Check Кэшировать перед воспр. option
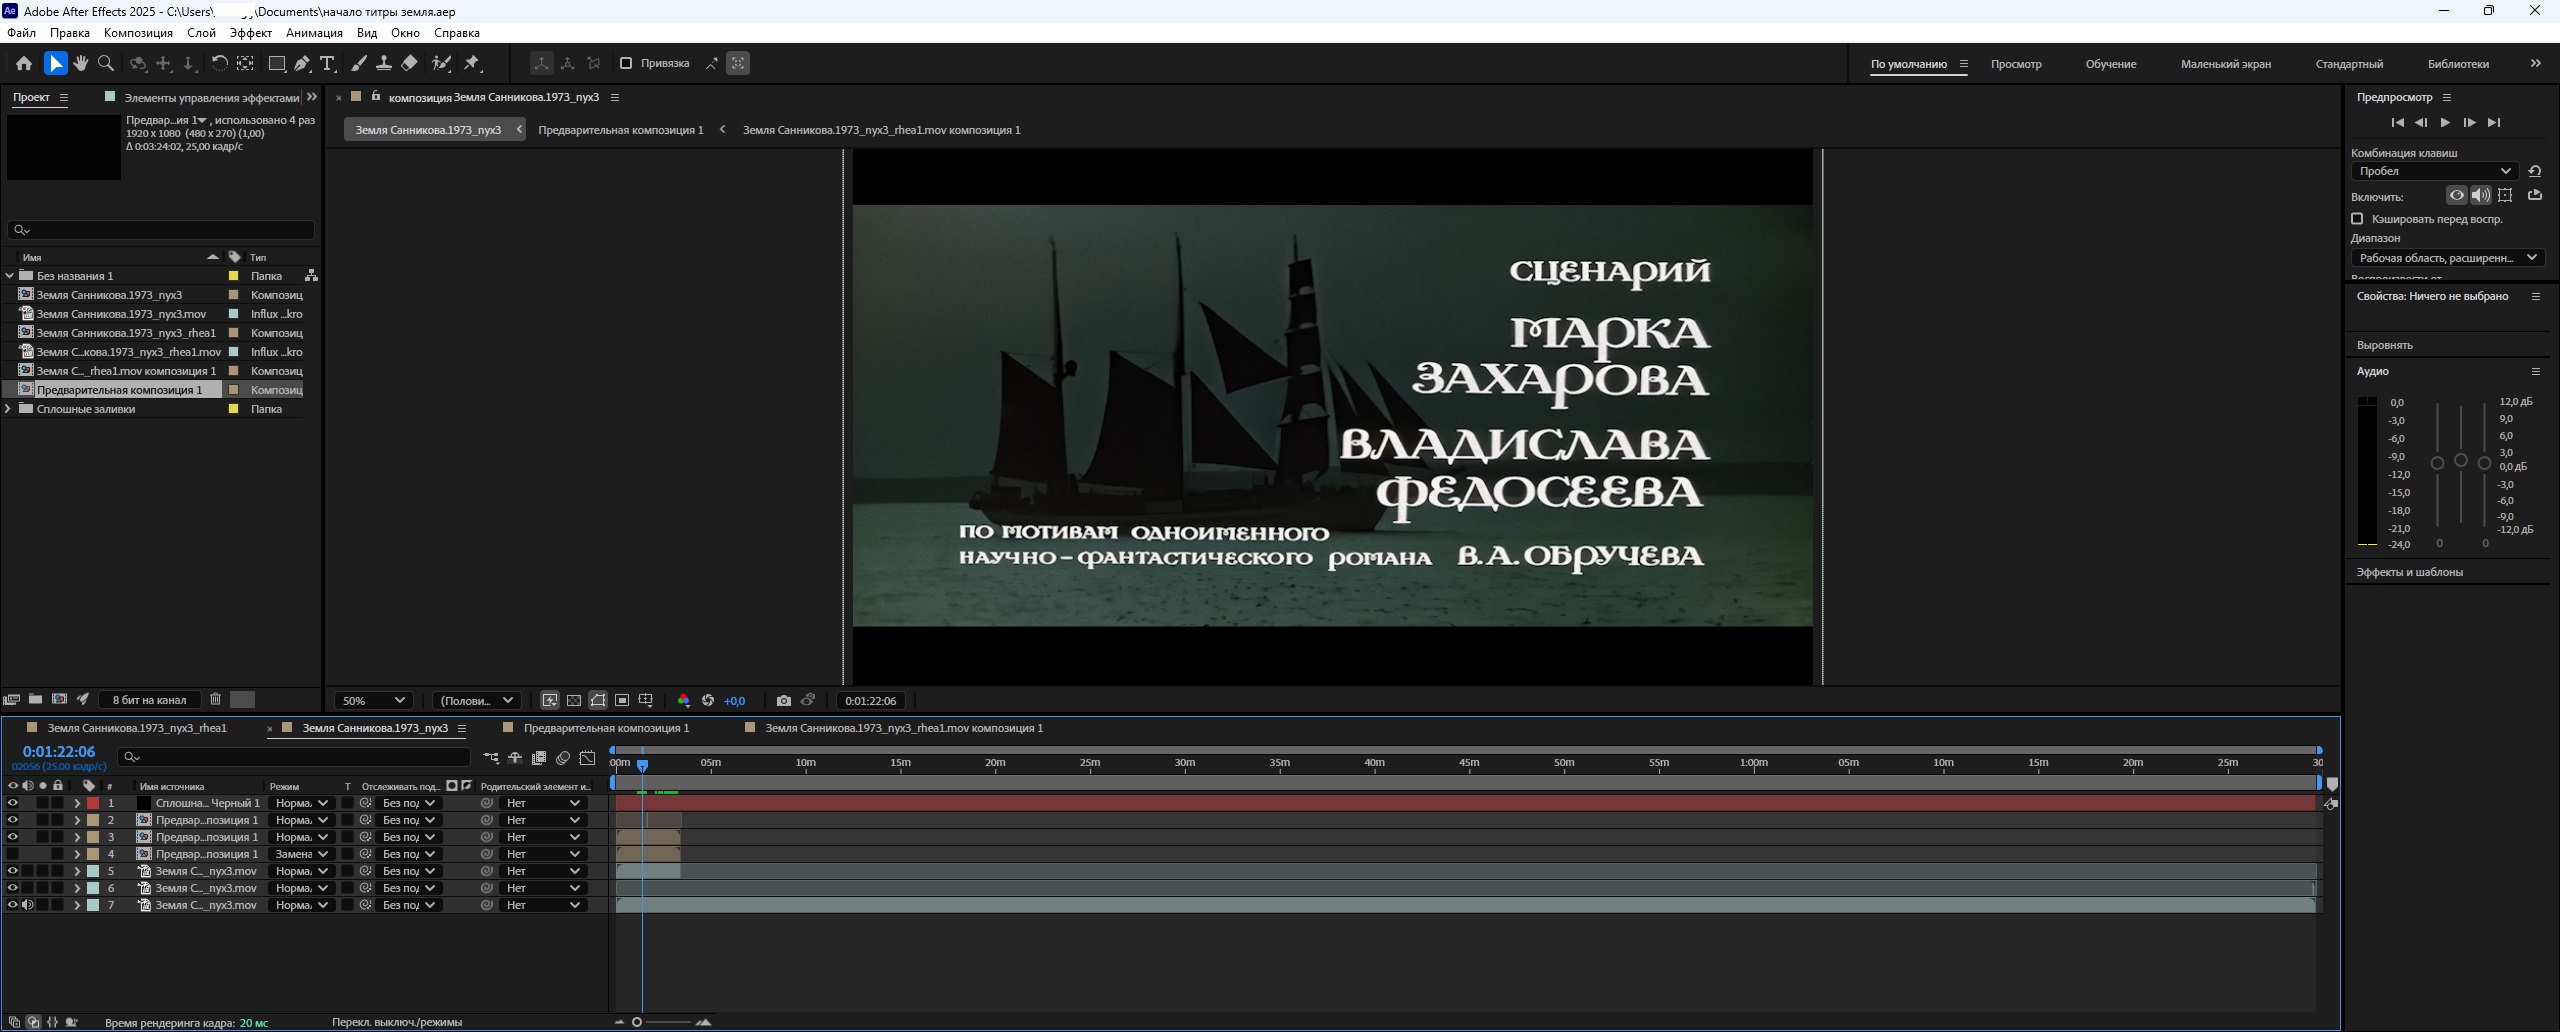 tap(2357, 218)
